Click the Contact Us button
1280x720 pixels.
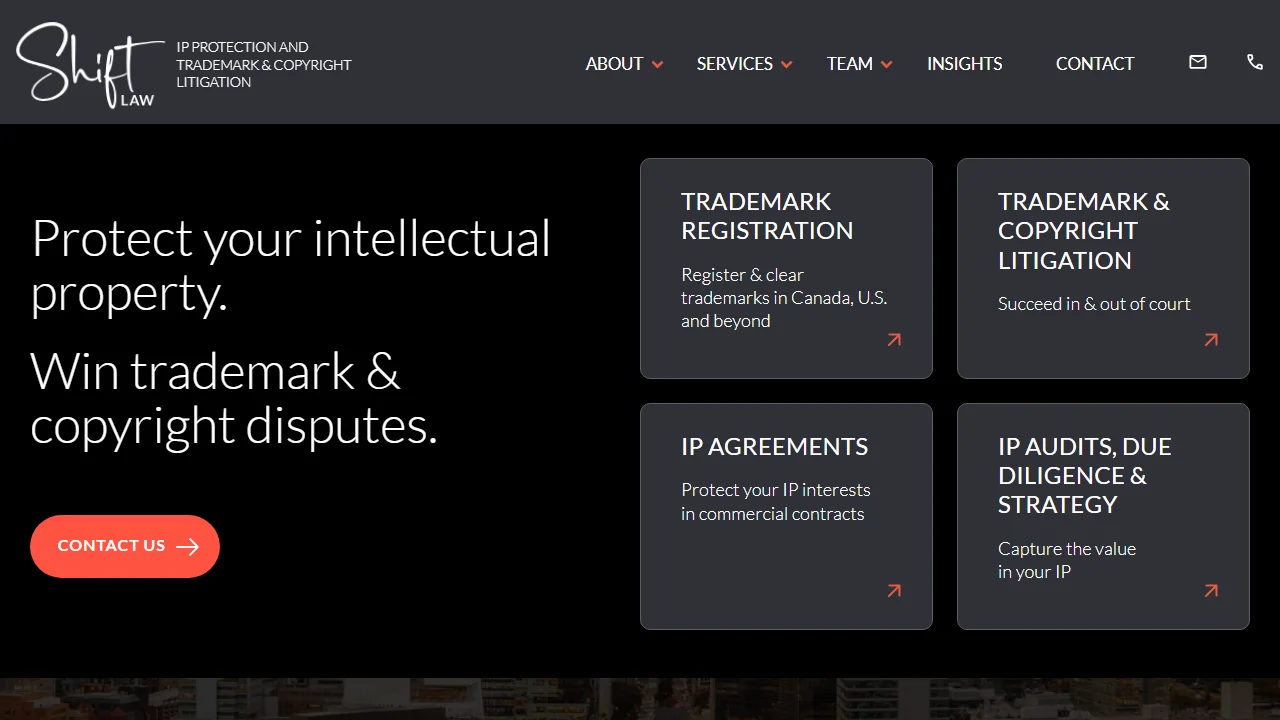point(125,546)
